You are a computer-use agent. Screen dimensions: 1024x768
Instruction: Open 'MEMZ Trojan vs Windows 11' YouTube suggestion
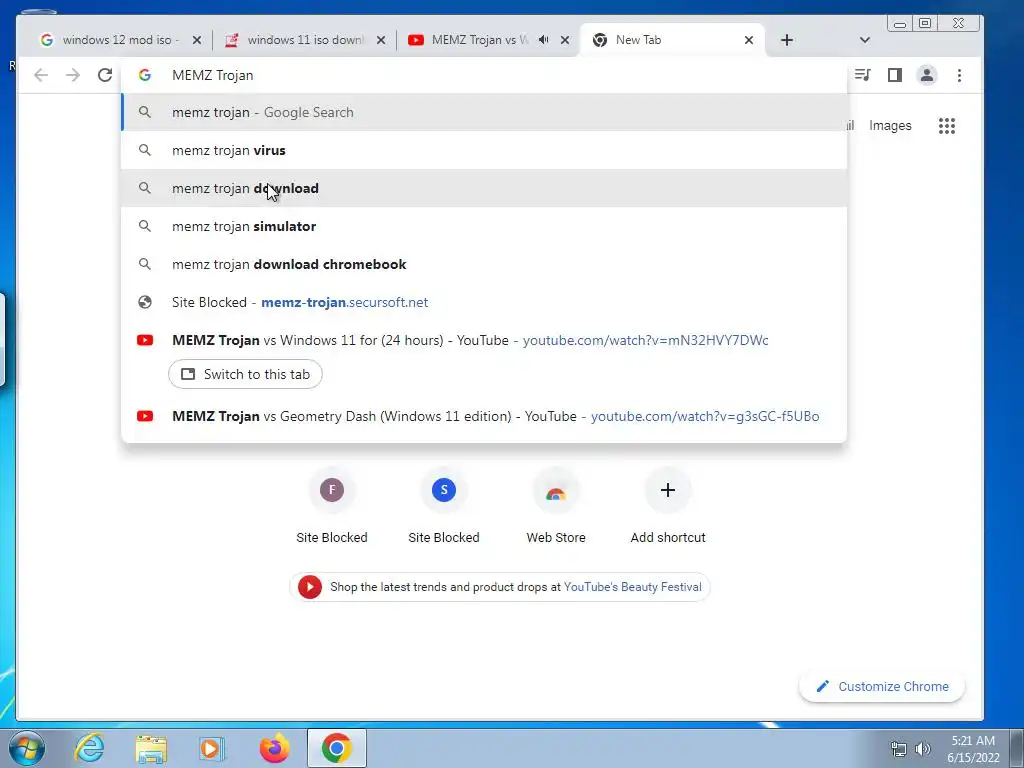pos(484,340)
